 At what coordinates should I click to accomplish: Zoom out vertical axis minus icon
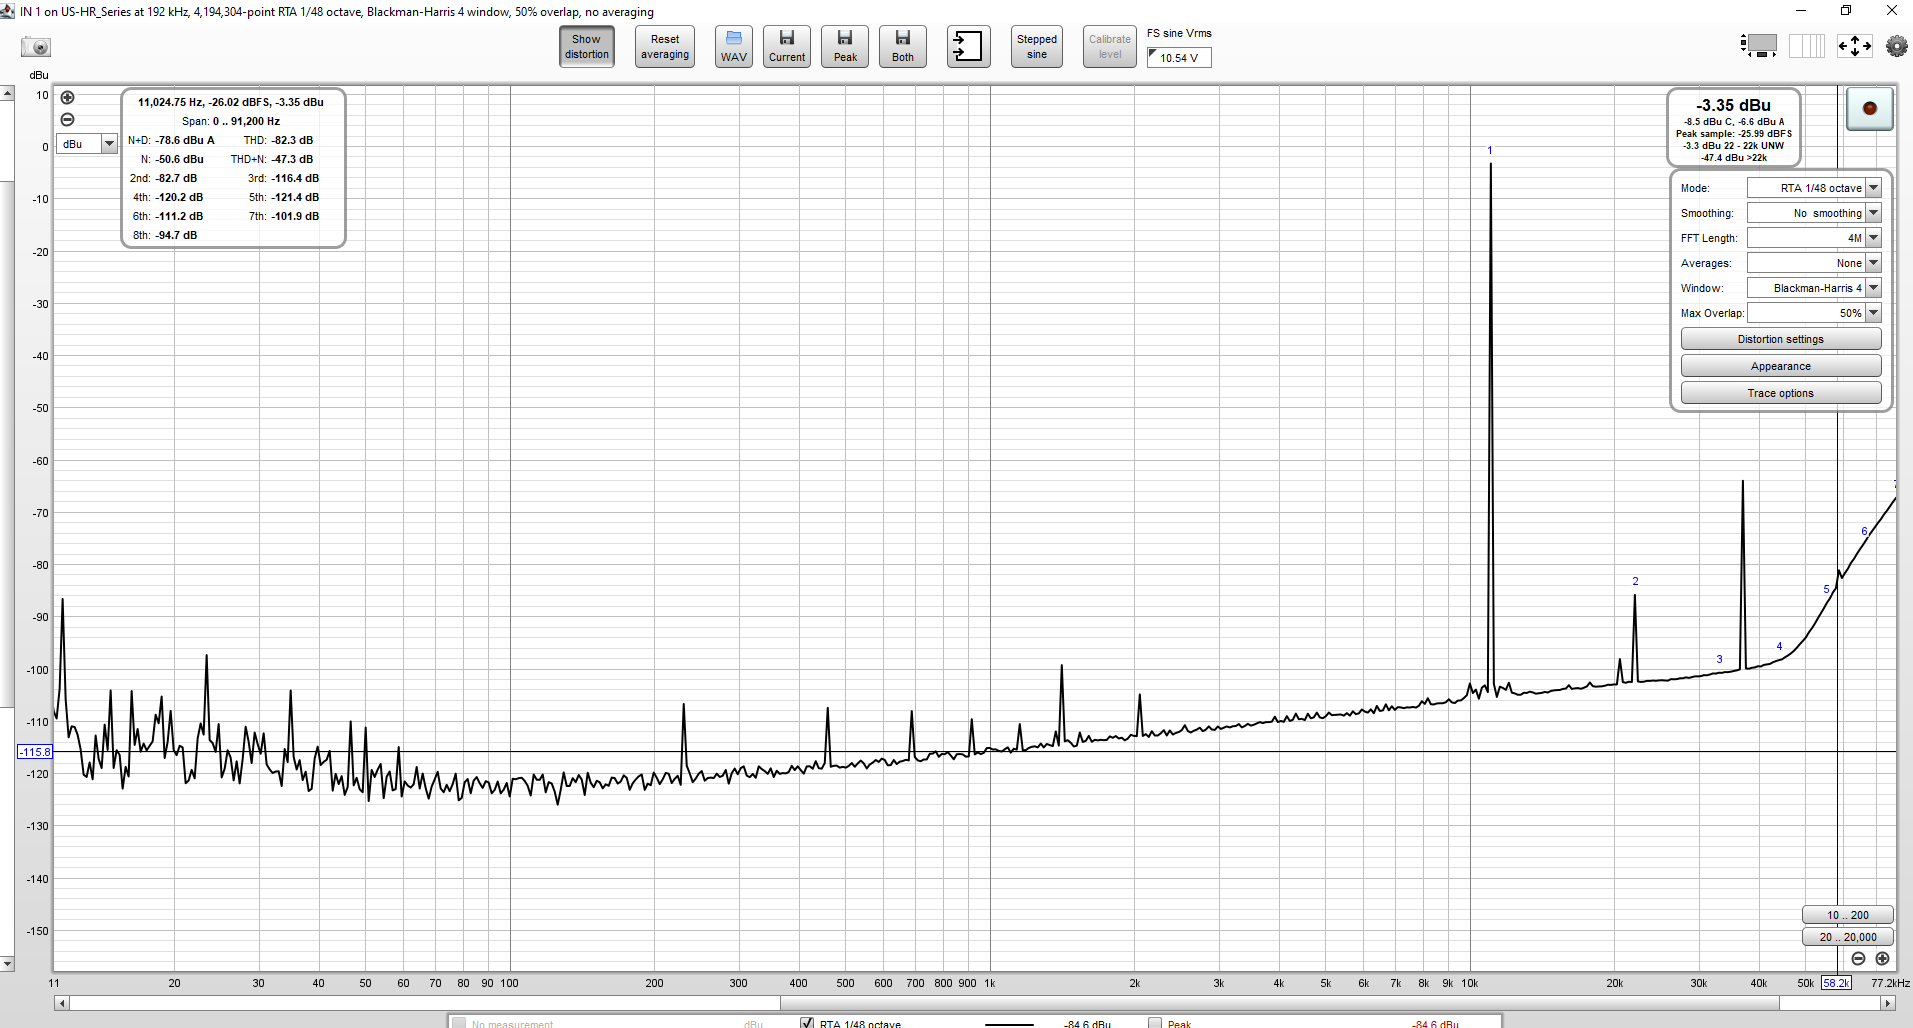pos(67,120)
